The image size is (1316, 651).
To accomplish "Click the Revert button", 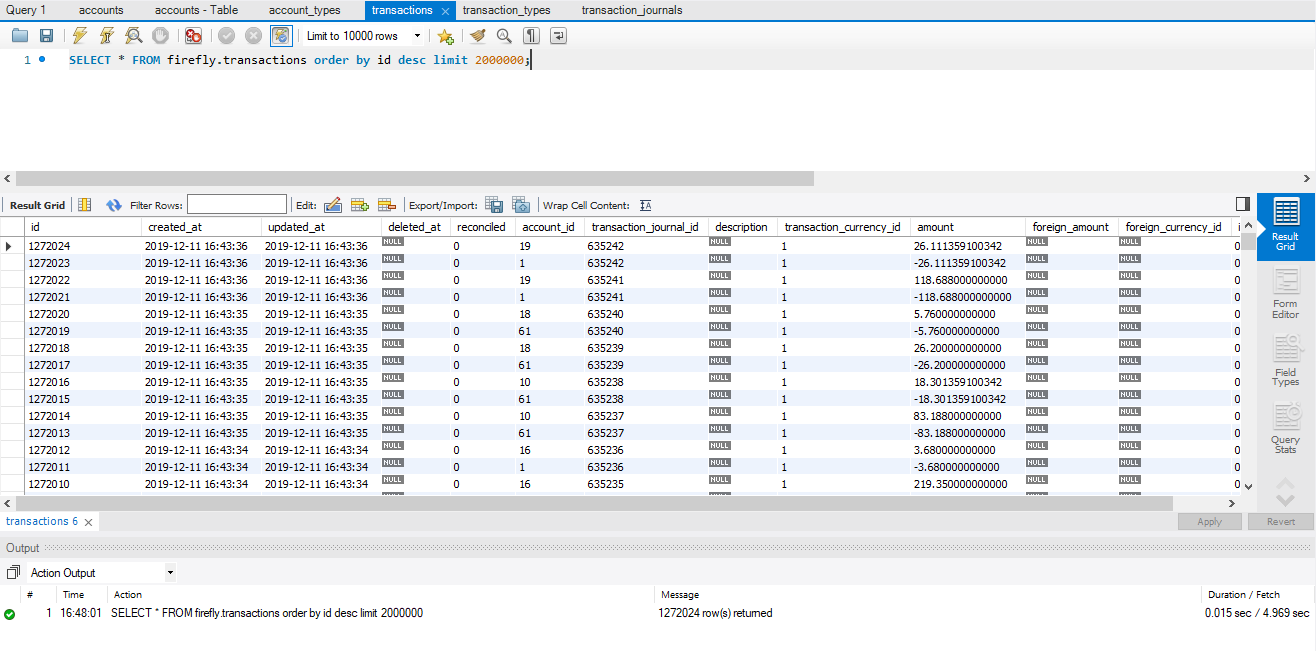I will (1281, 521).
